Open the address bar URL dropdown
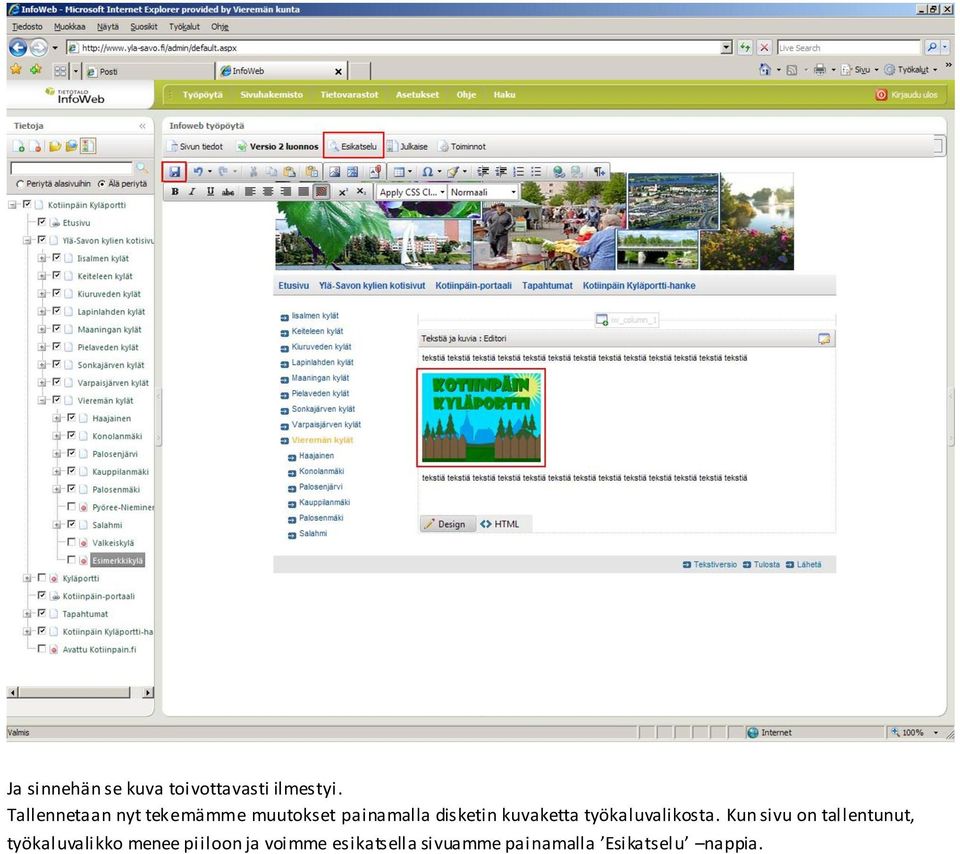Screen dimensions: 960x854 point(726,48)
